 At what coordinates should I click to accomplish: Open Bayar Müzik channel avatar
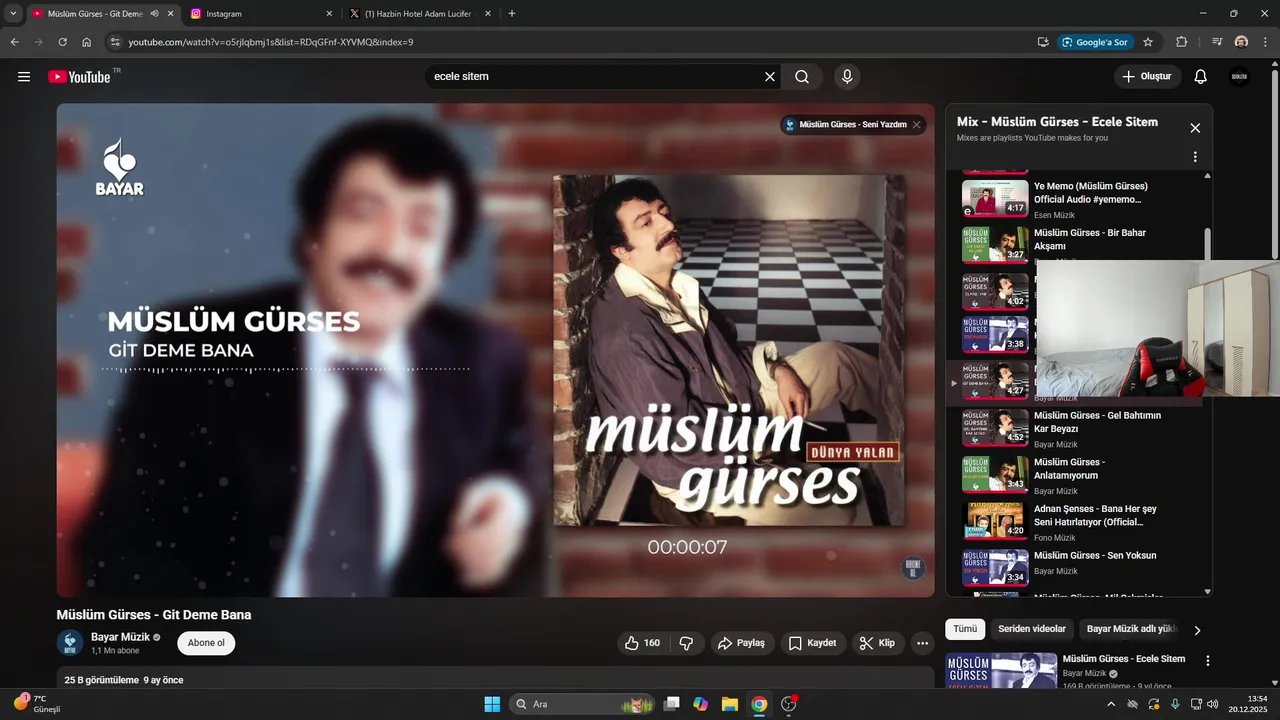coord(70,643)
